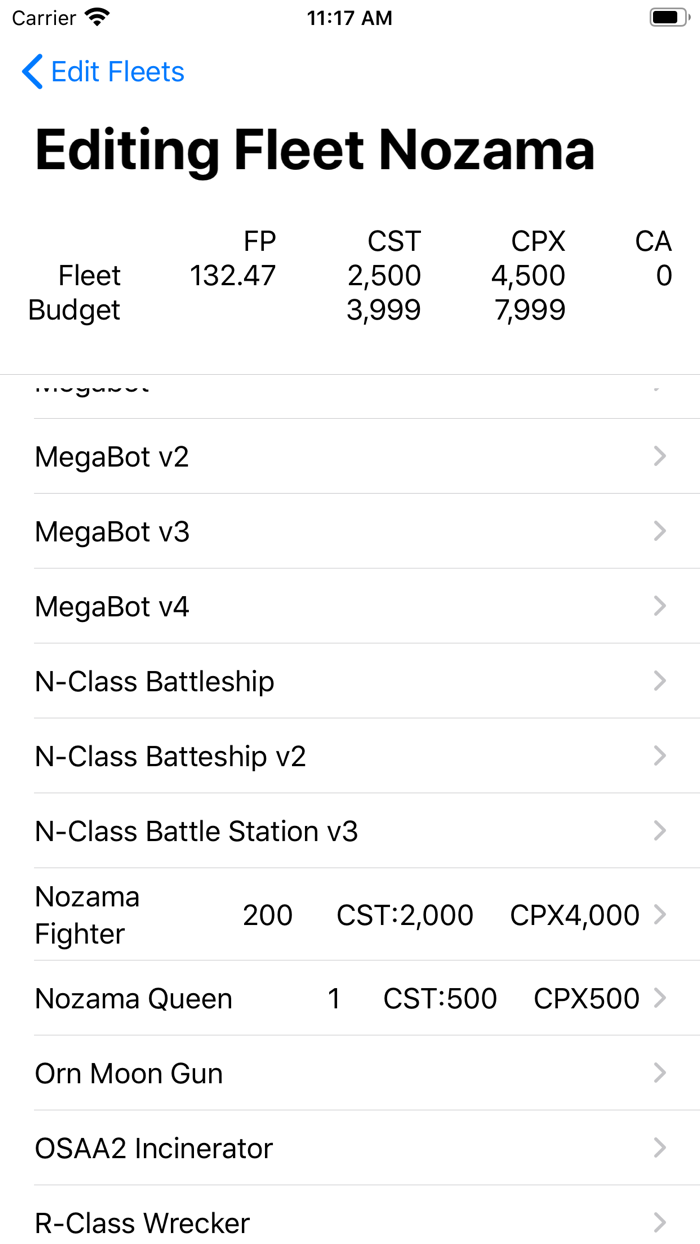
Task: Tap N-Class Battleship disclosure arrow
Action: [x=659, y=681]
